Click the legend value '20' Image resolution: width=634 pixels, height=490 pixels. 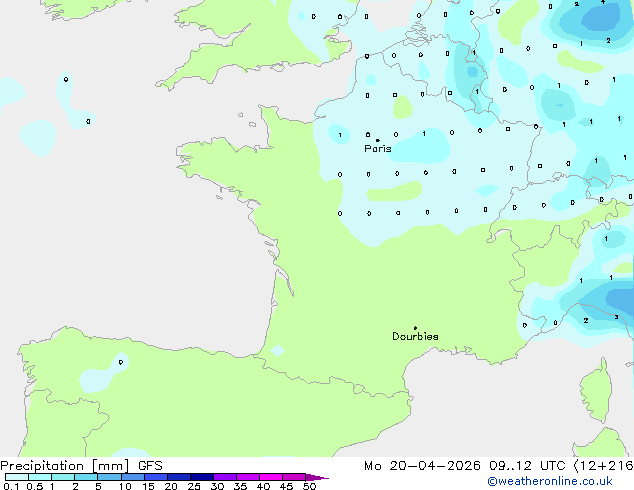171,486
